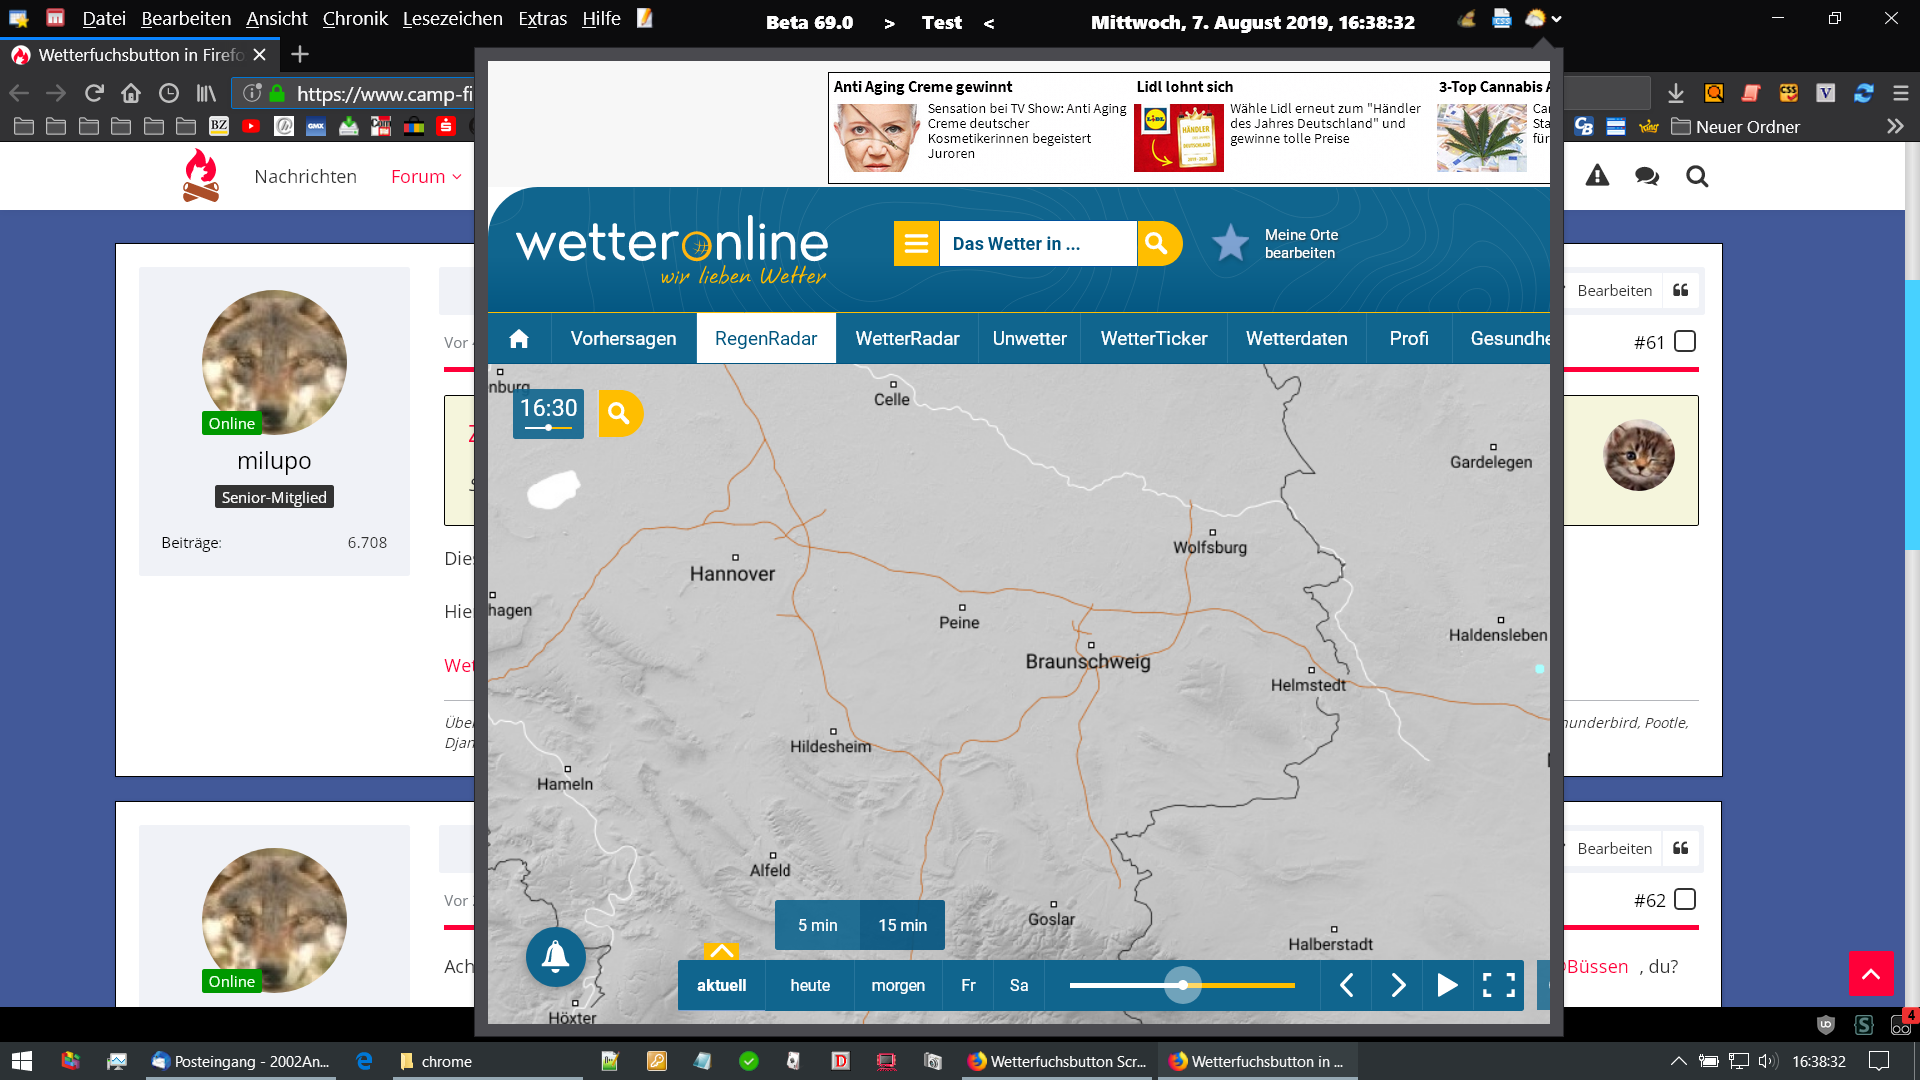Click the home icon in the weather navigation bar

[519, 339]
